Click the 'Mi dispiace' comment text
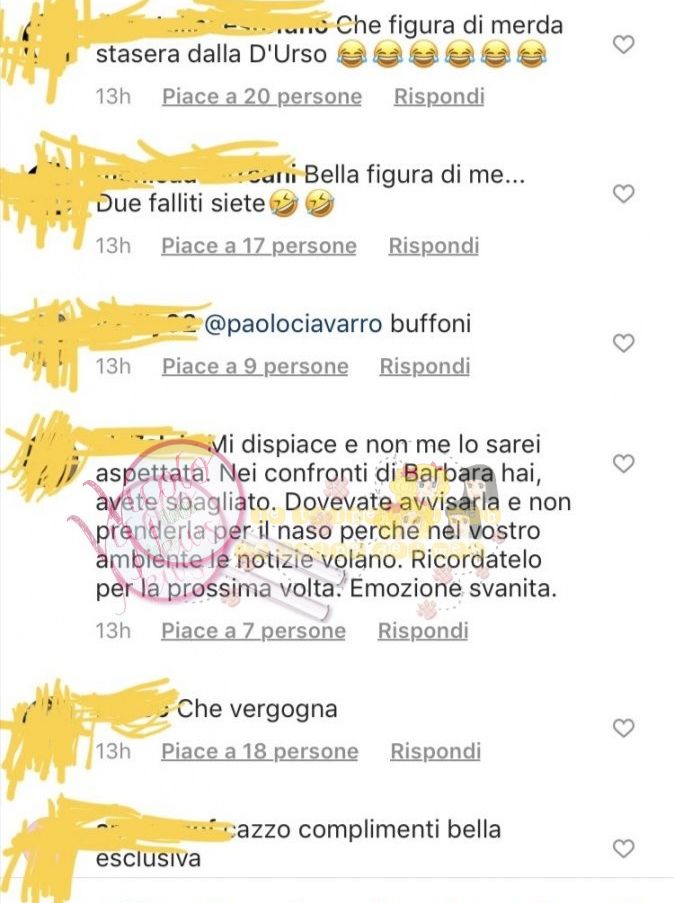This screenshot has width=674, height=903. tap(333, 517)
